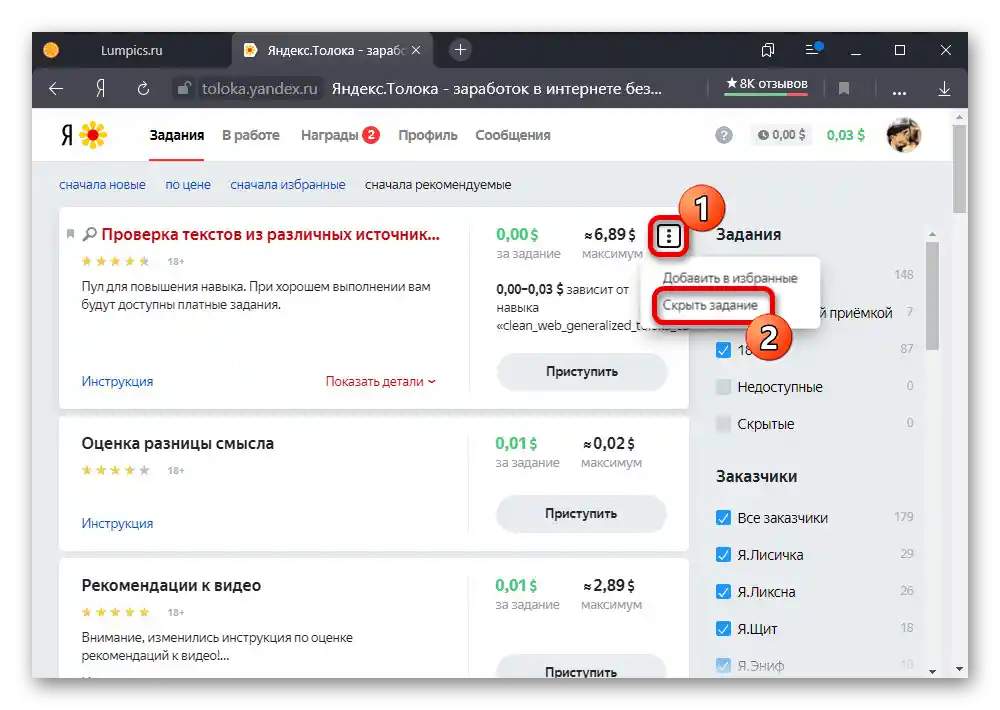
Task: Open Yandex home via the Я toolbar icon
Action: tap(100, 89)
